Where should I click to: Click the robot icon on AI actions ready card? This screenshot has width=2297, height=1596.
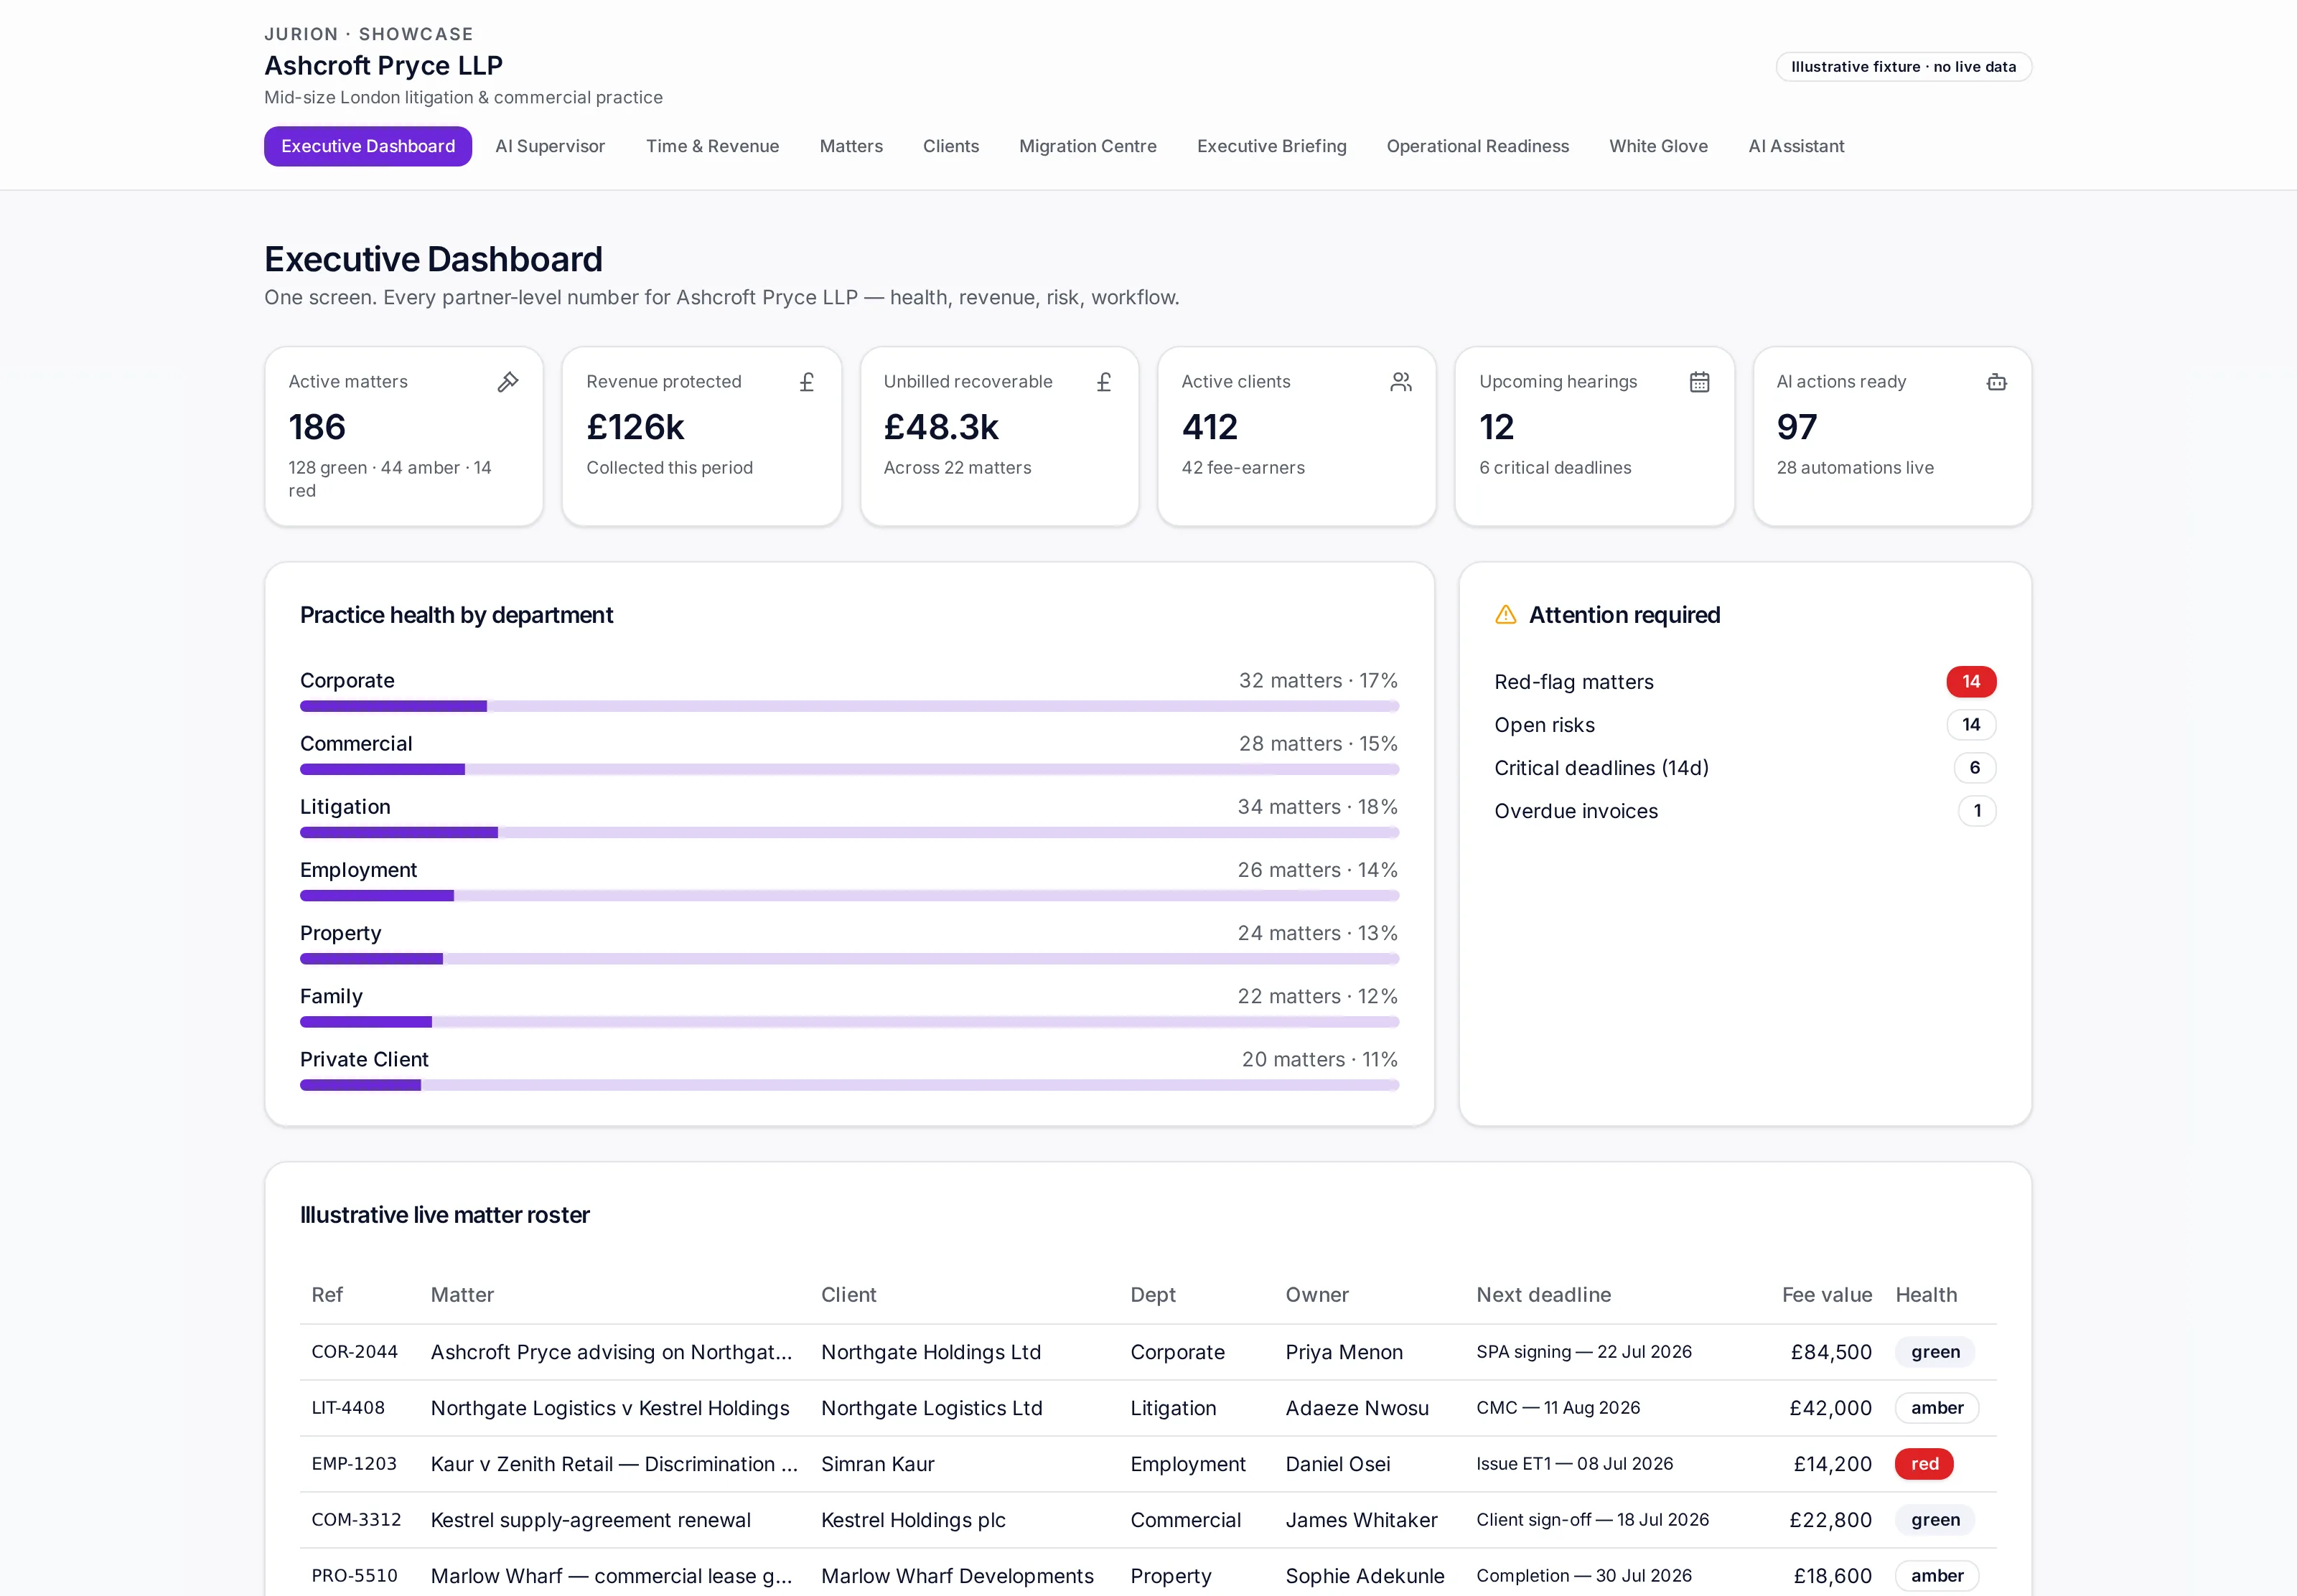coord(1996,382)
